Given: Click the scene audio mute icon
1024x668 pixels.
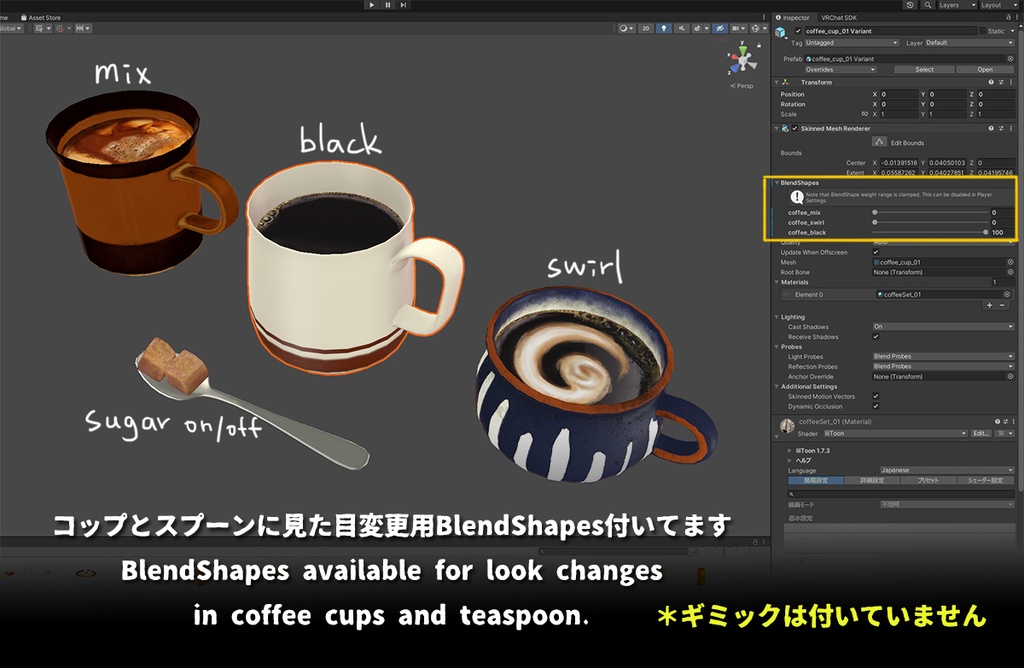Looking at the screenshot, I should coord(682,28).
